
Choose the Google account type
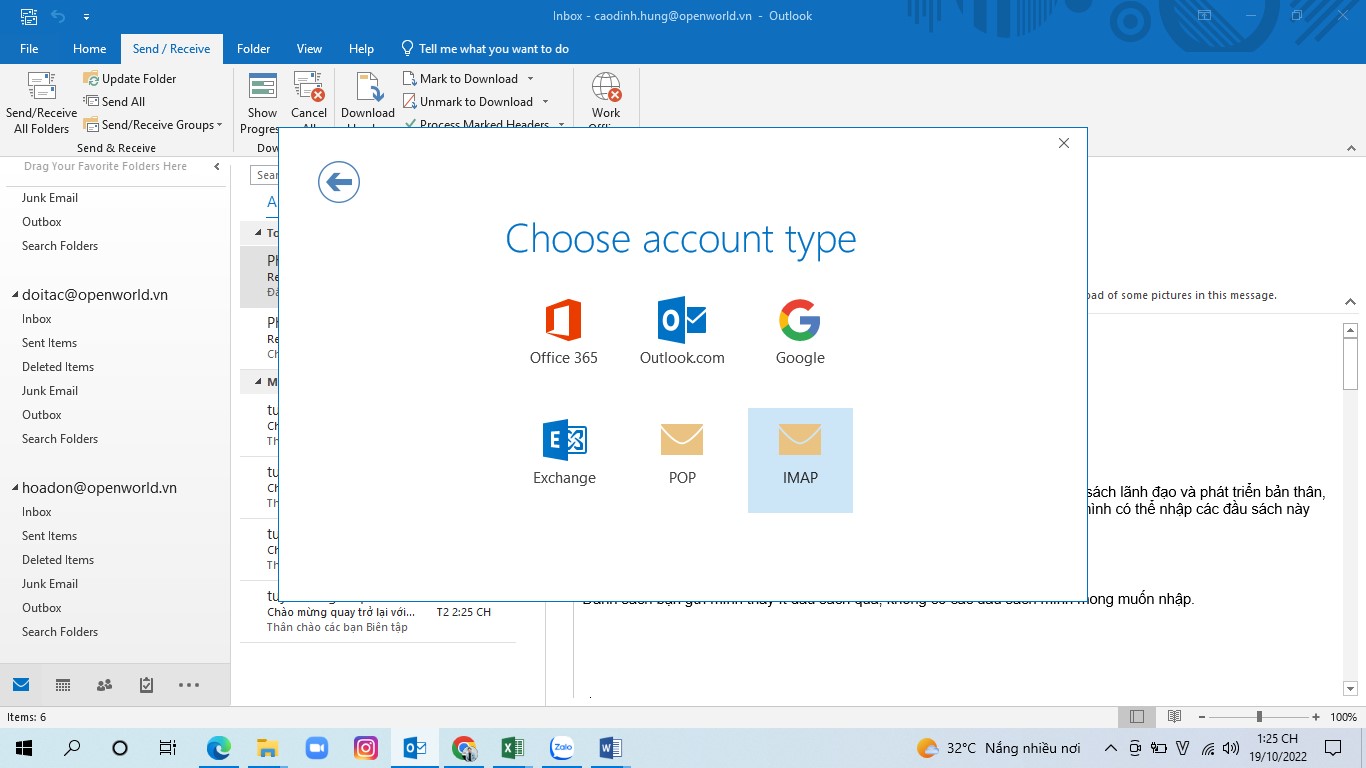point(800,333)
